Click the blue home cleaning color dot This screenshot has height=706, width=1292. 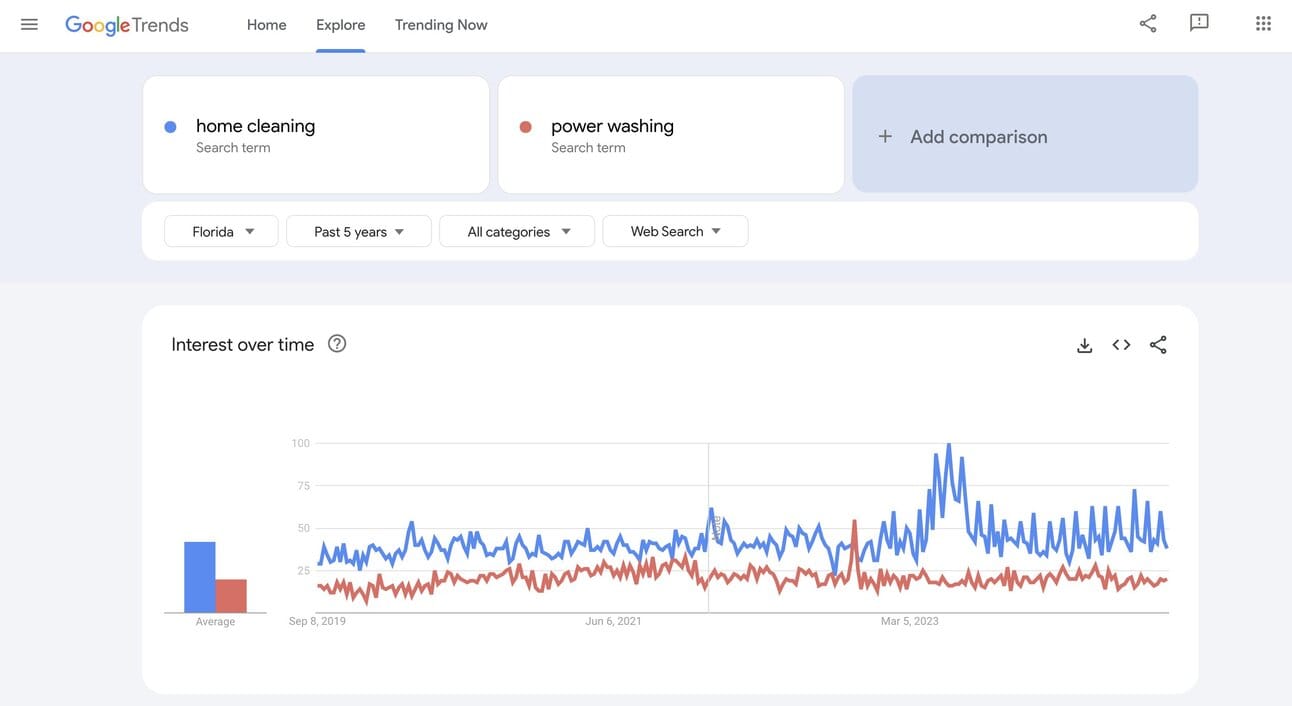(170, 127)
